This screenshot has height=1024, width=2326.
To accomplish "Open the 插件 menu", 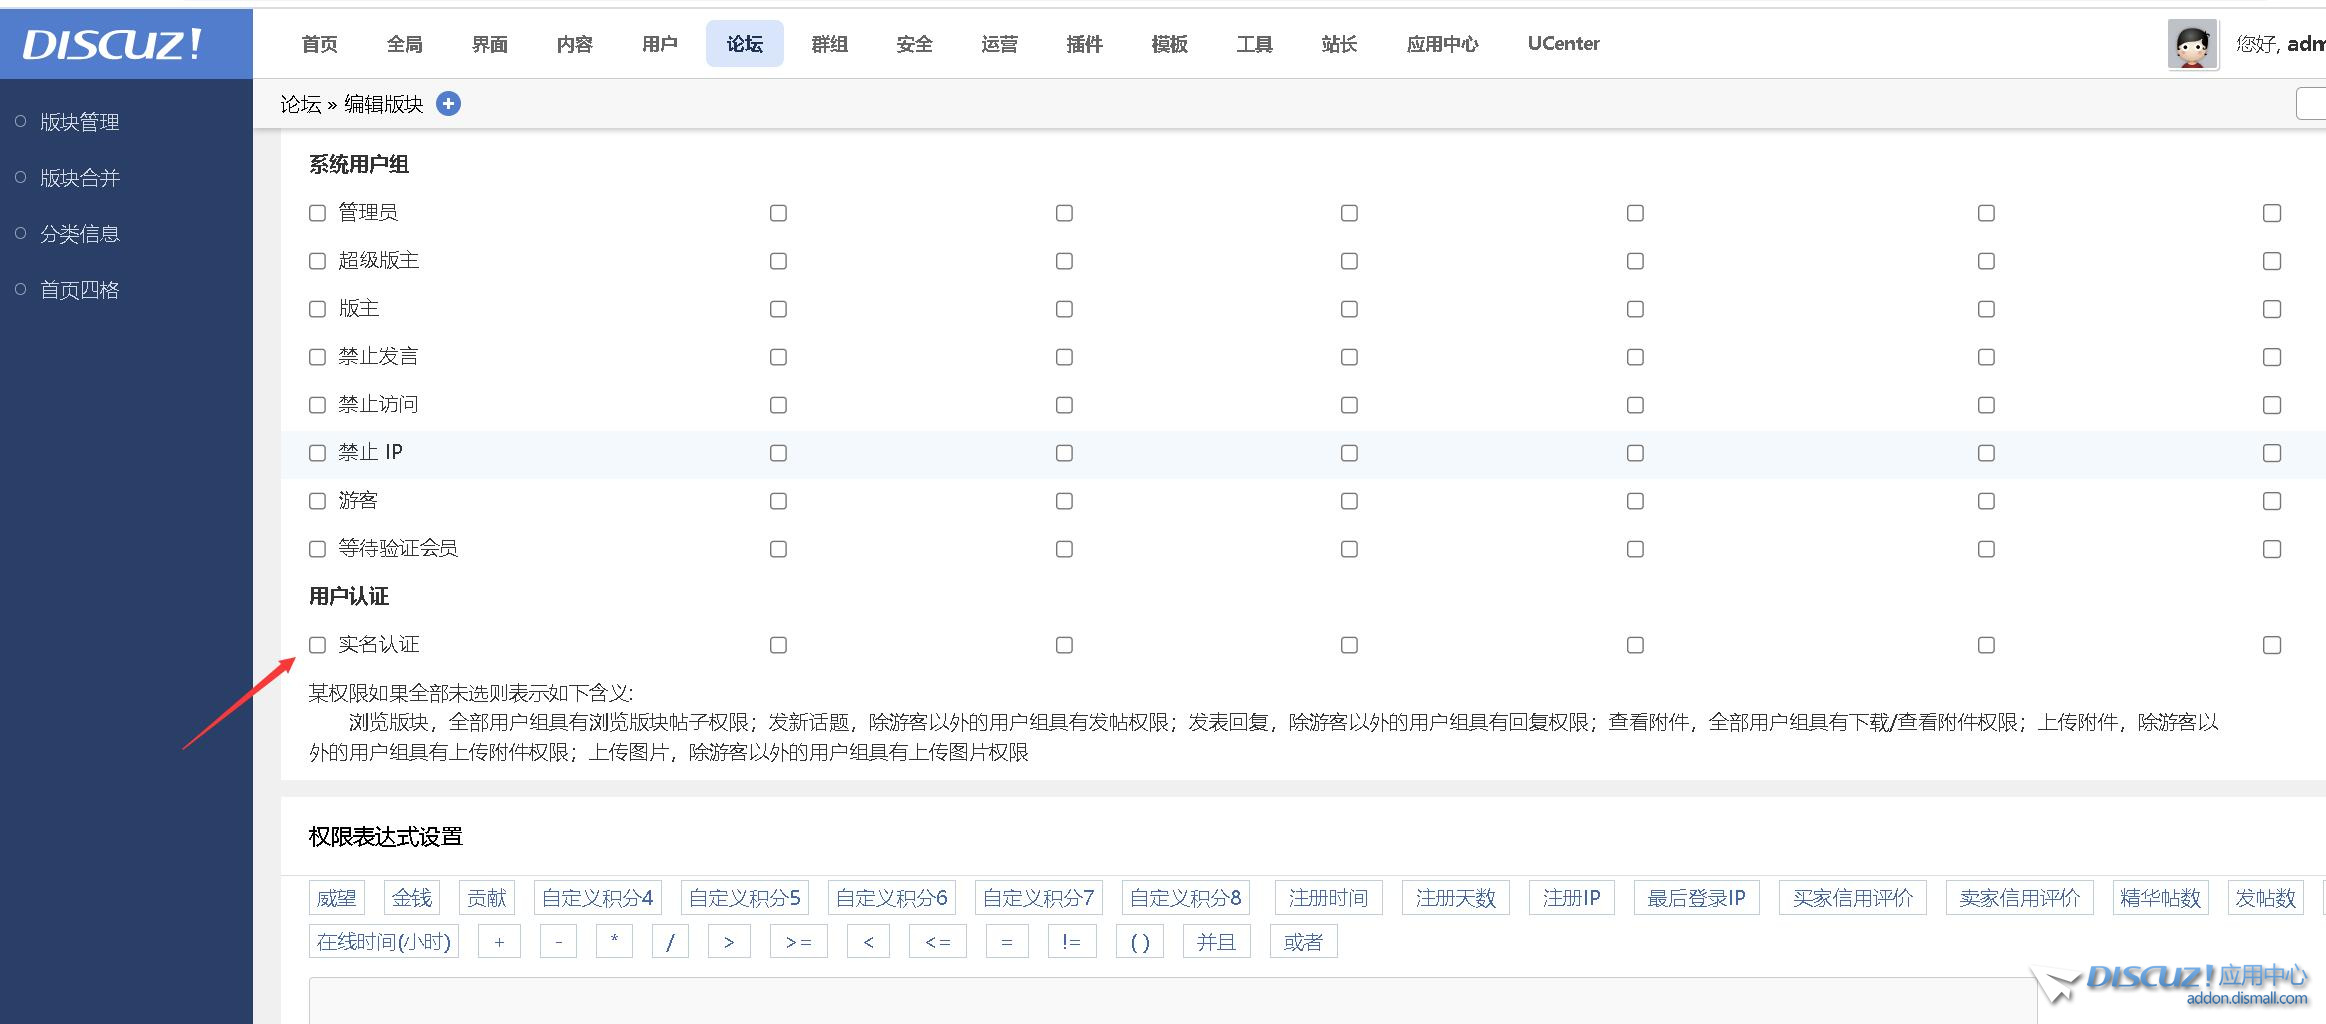I will point(1085,44).
